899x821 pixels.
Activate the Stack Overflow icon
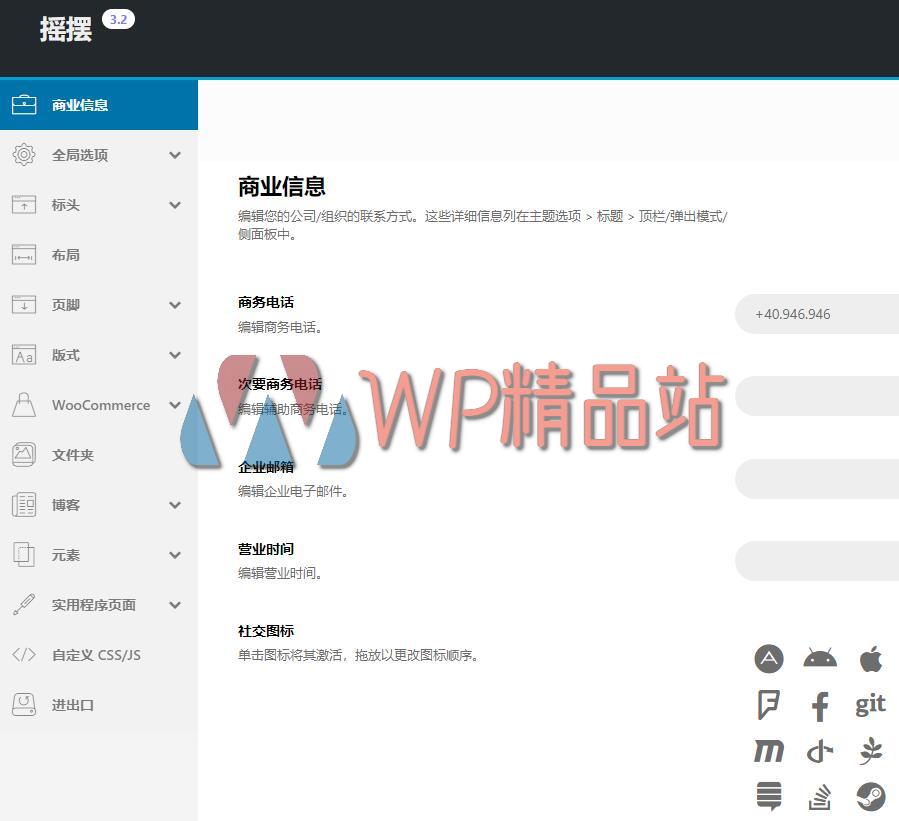(819, 797)
